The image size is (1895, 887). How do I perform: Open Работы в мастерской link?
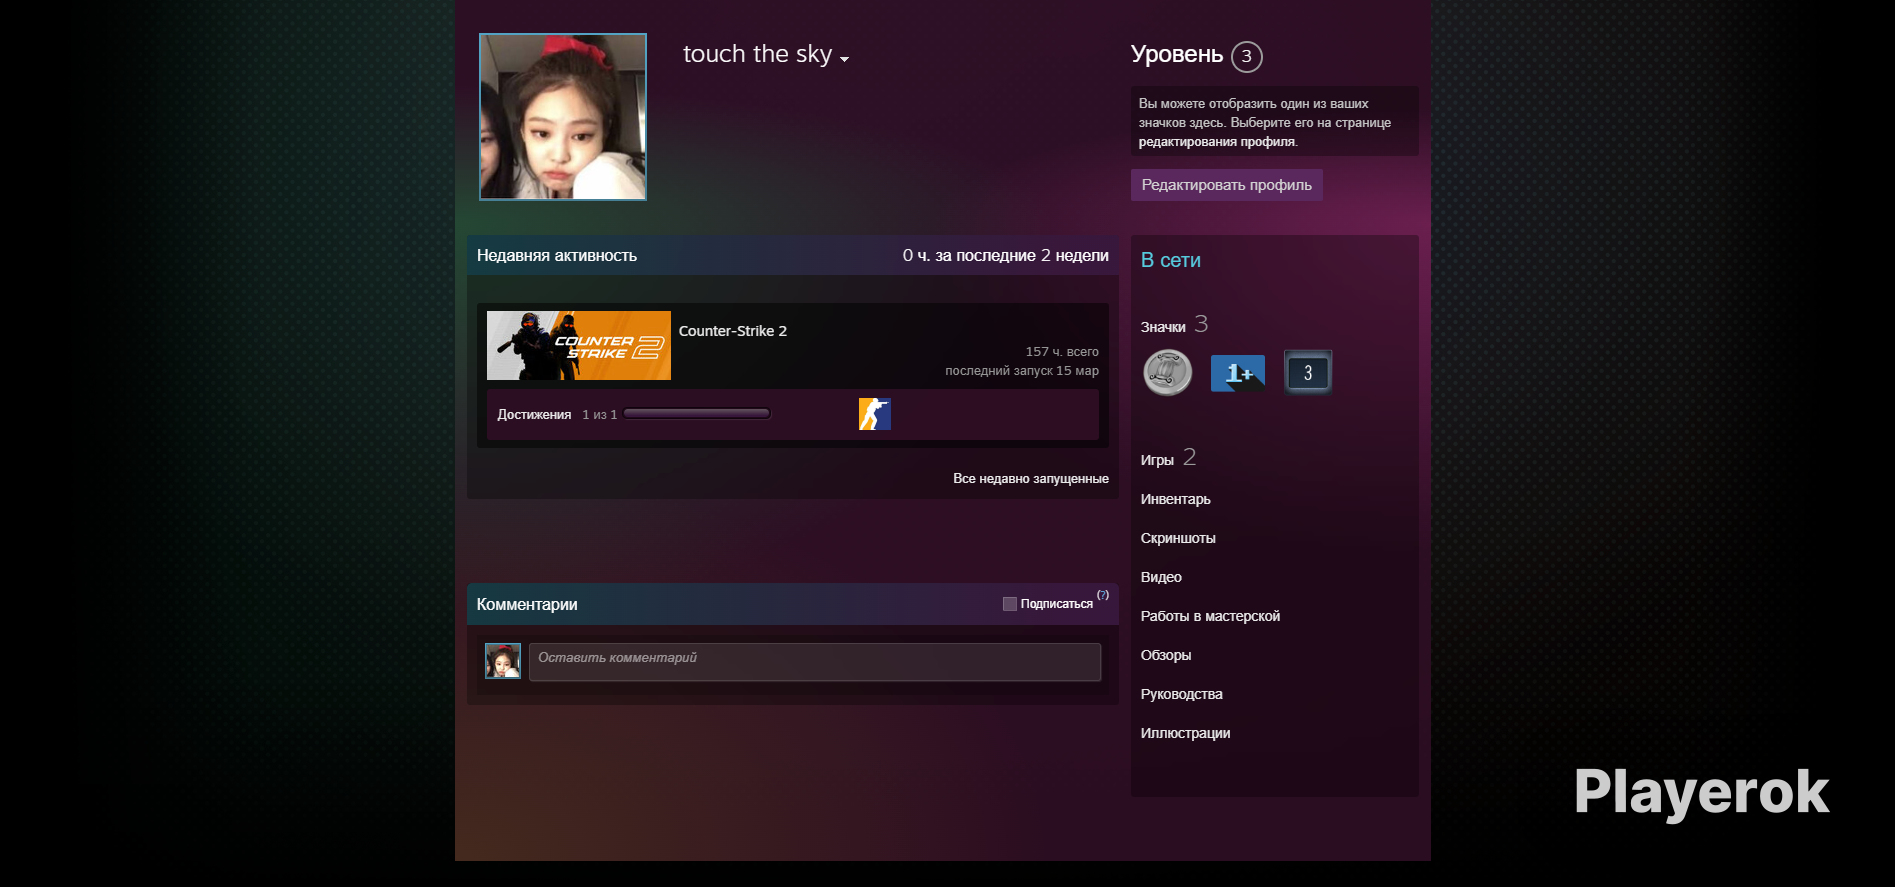click(1210, 616)
